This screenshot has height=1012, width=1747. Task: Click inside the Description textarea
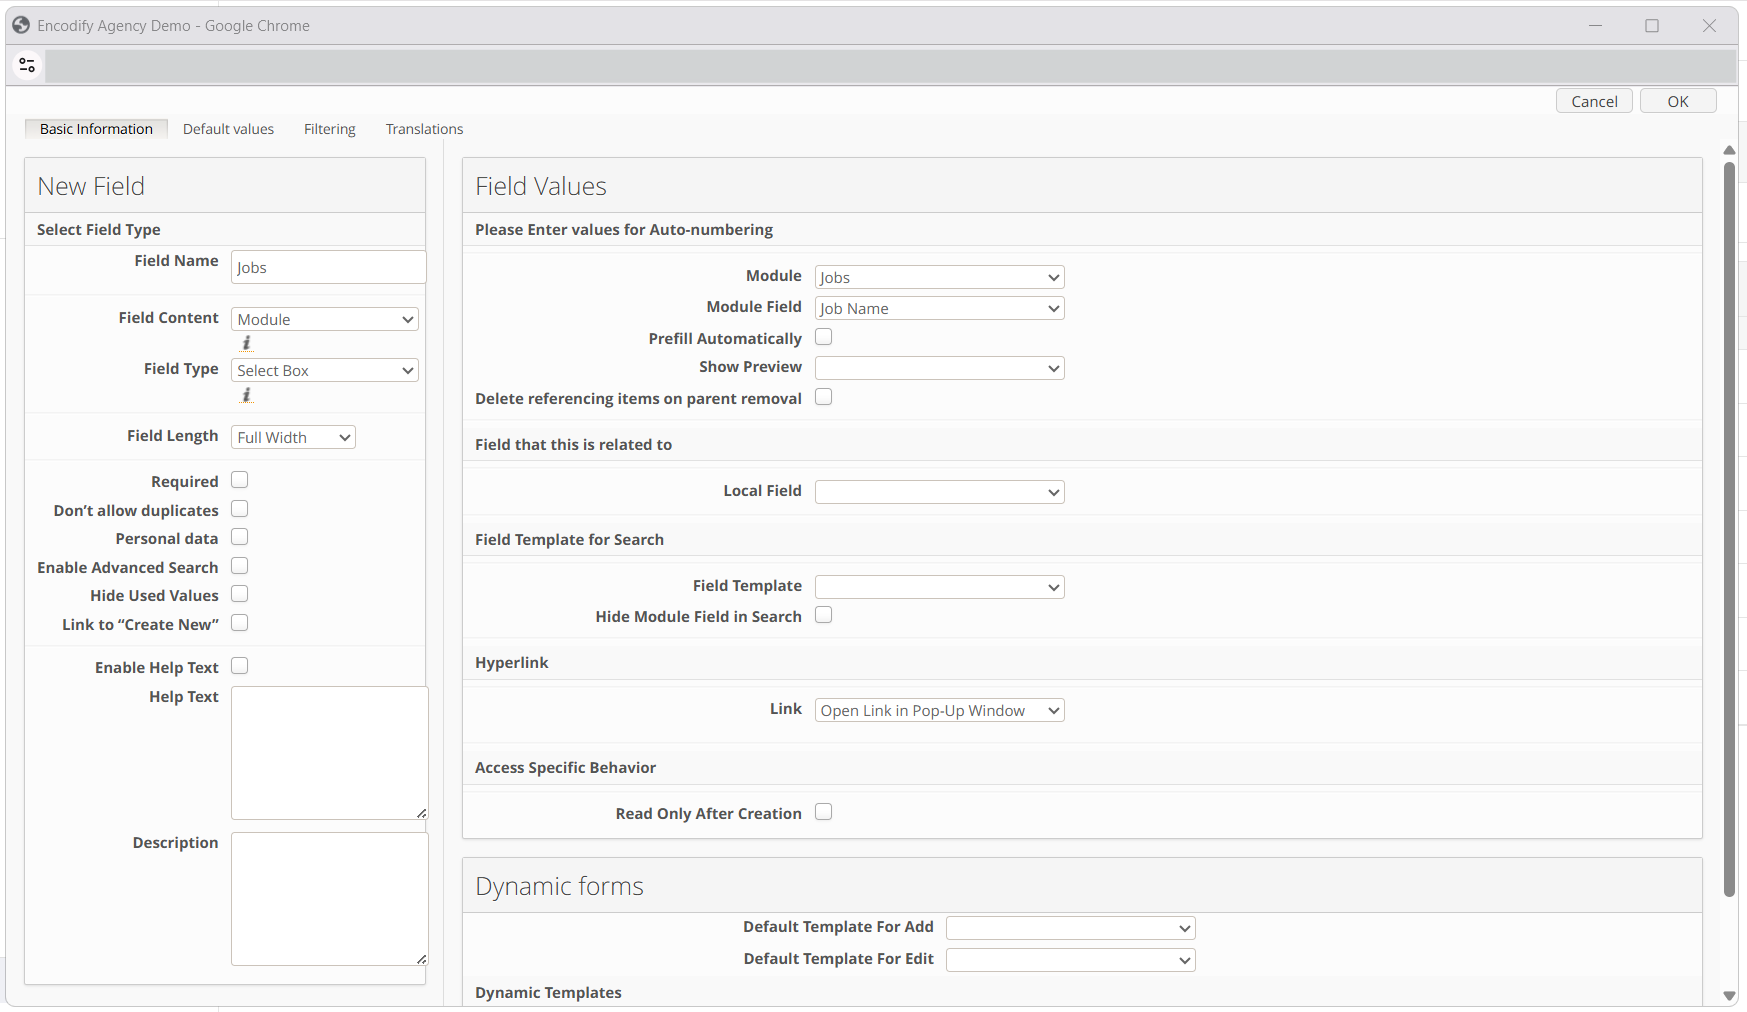coord(330,899)
